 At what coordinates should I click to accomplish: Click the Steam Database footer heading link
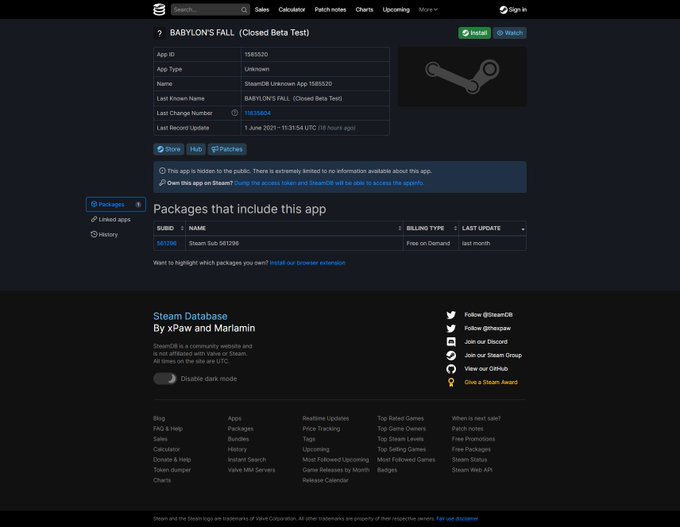click(190, 316)
